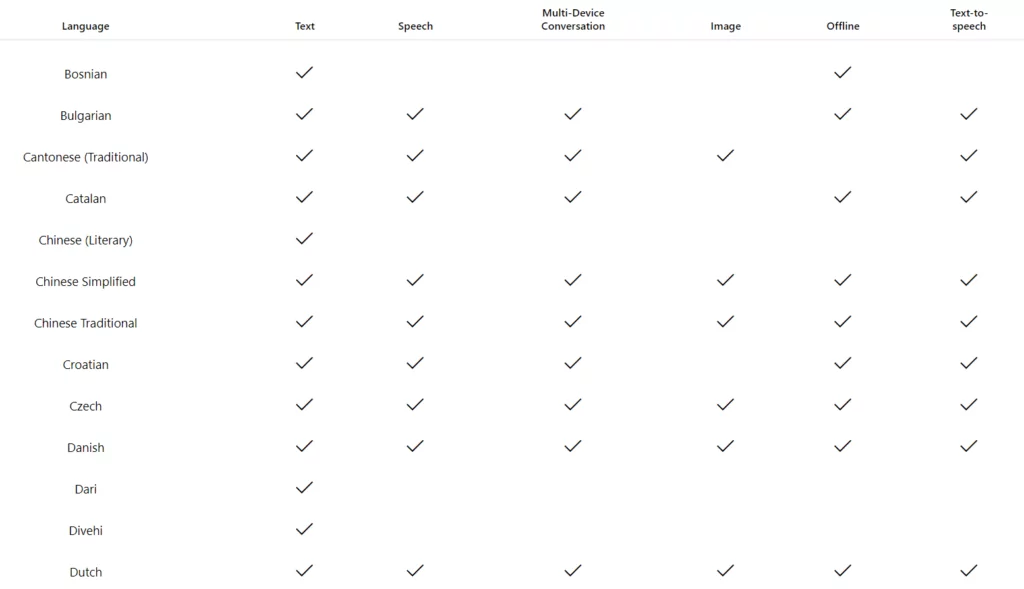Select the Chinese Traditional language row label
This screenshot has height=589, width=1024.
86,323
